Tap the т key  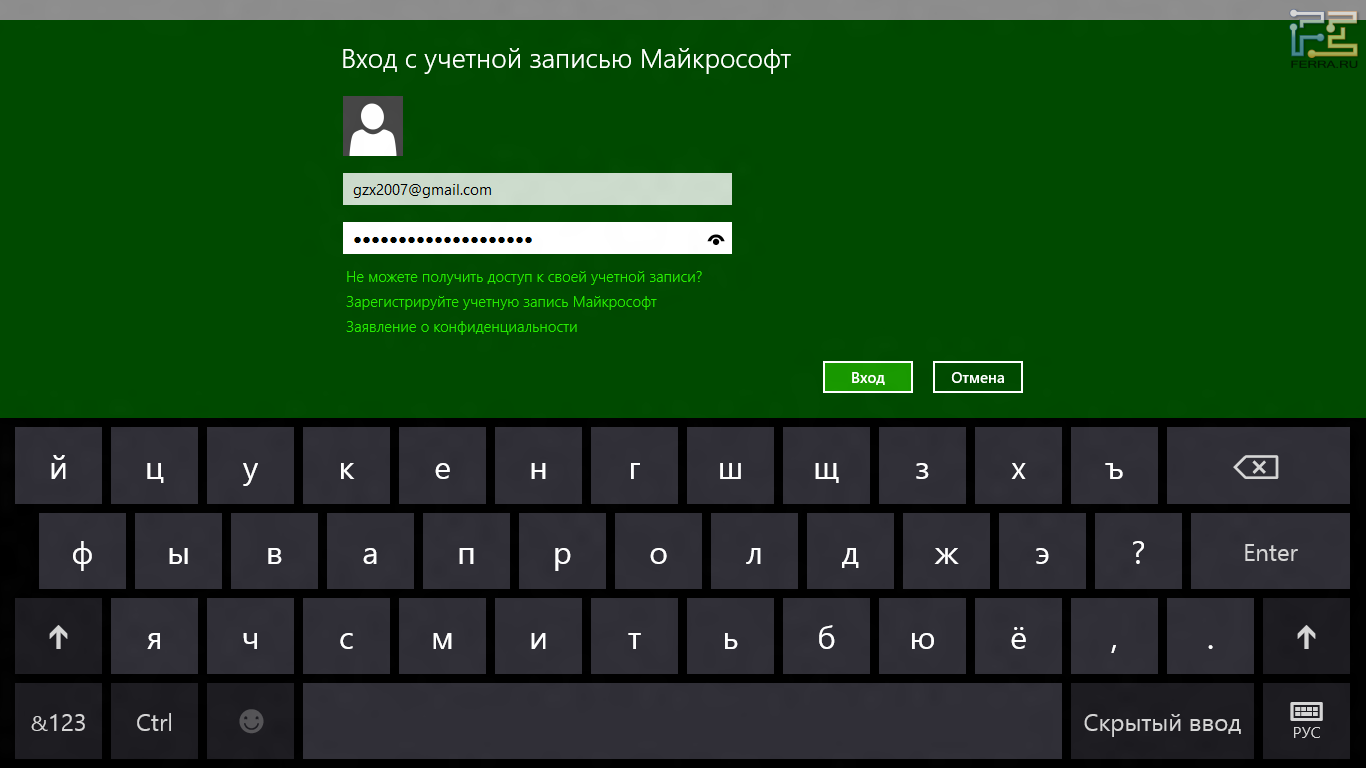tap(634, 637)
